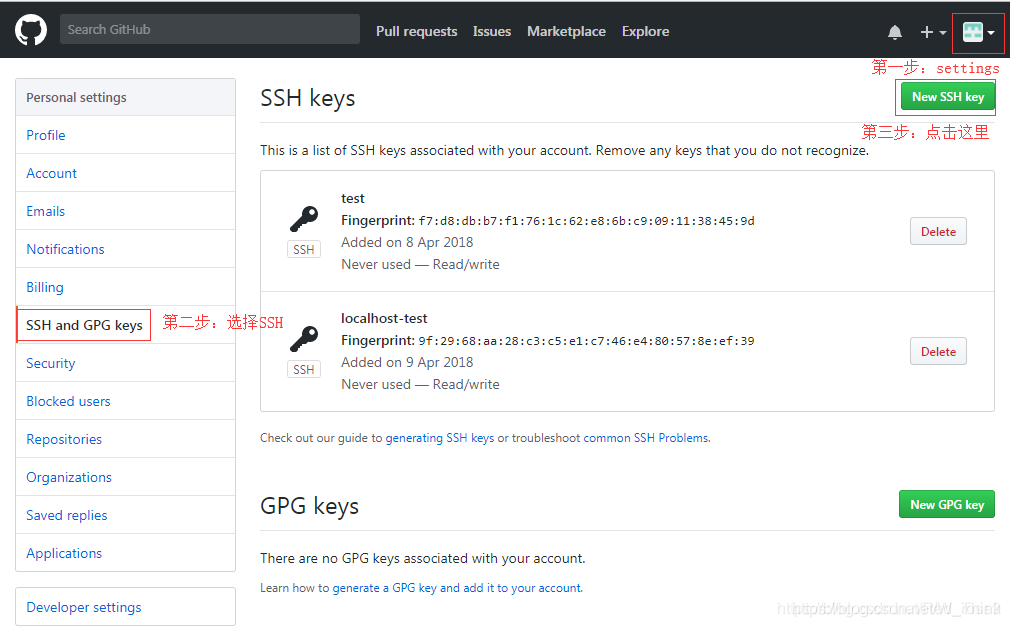Click the GitHub Octocat logo
This screenshot has width=1010, height=627.
31,30
